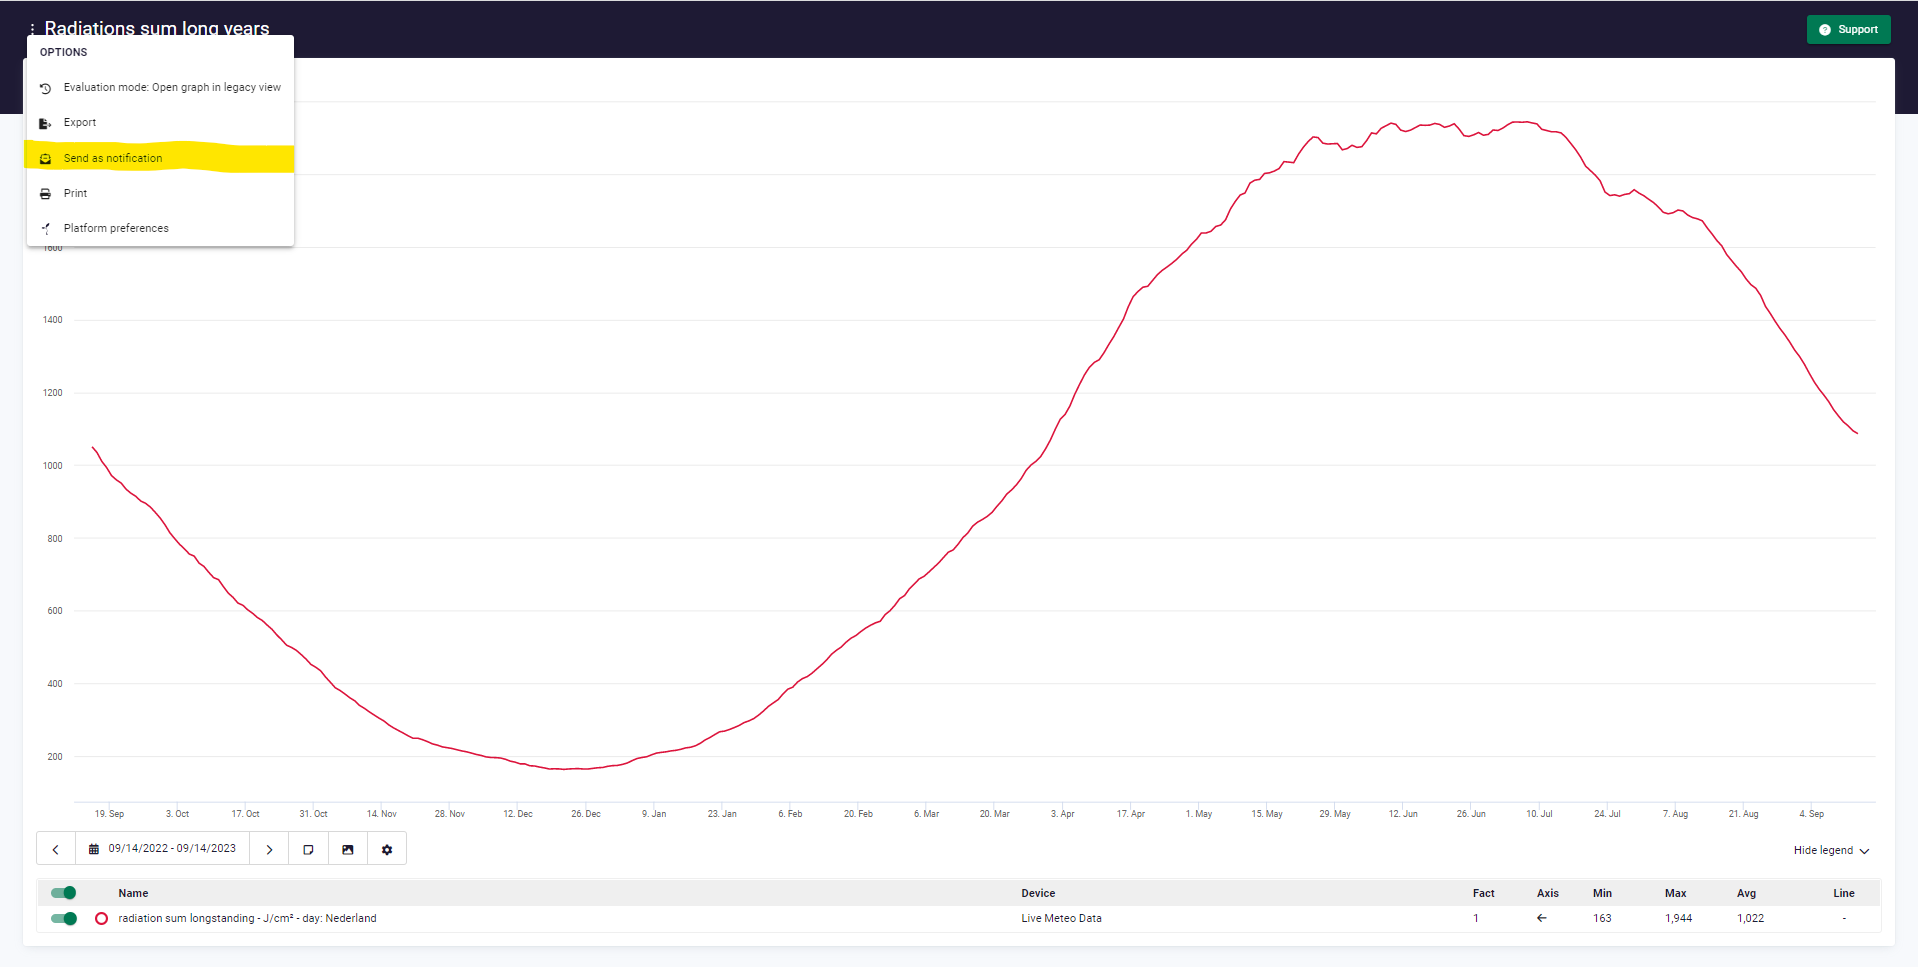
Task: Toggle the radiation sum longstanding series
Action: click(x=64, y=918)
